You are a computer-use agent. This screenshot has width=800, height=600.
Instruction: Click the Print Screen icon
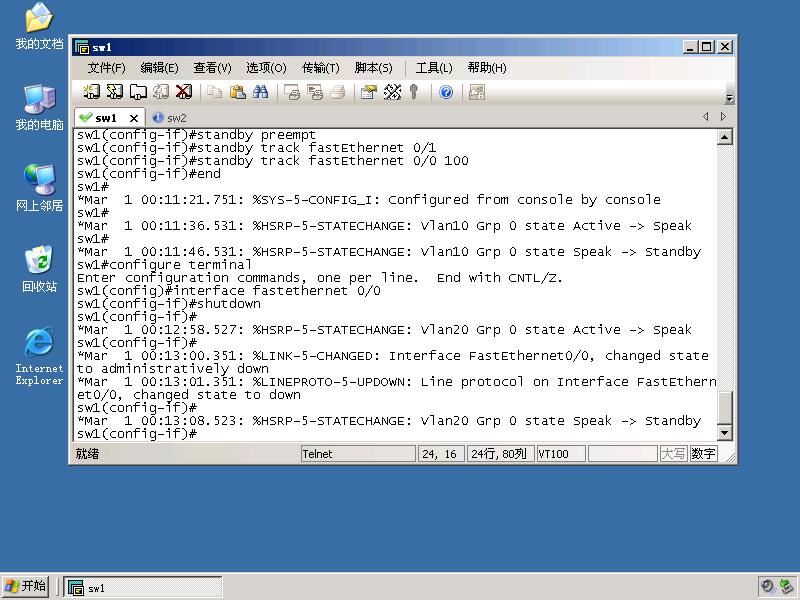click(x=292, y=92)
